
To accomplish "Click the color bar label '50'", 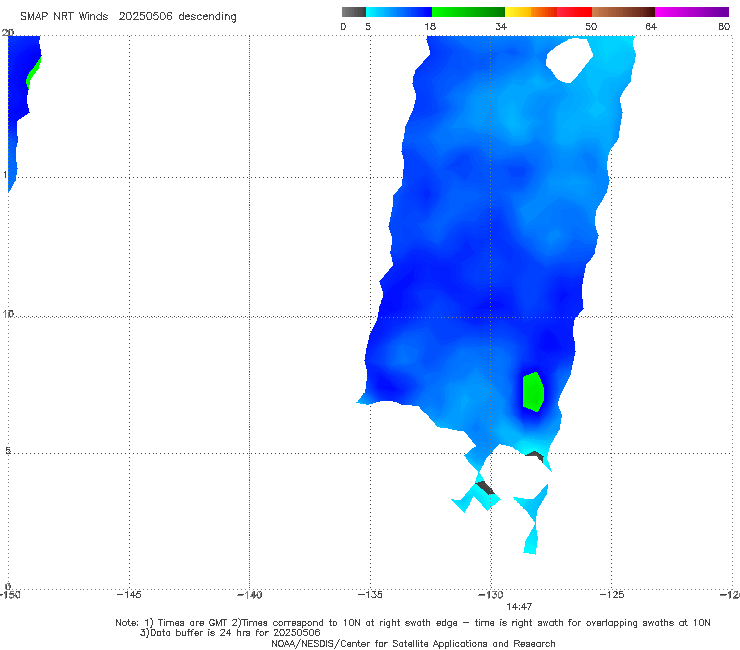I will [x=591, y=26].
